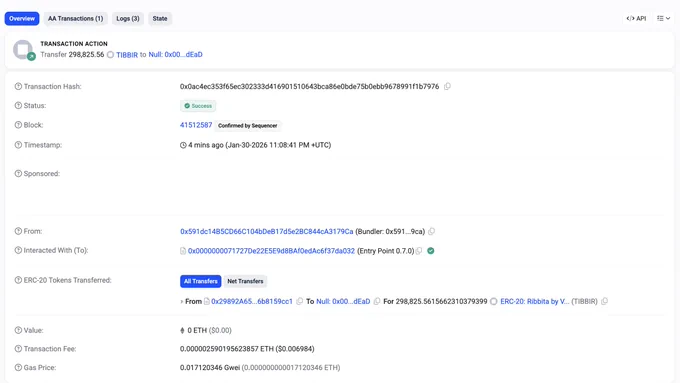The width and height of the screenshot is (680, 383).
Task: Open block 41512587
Action: coord(196,125)
